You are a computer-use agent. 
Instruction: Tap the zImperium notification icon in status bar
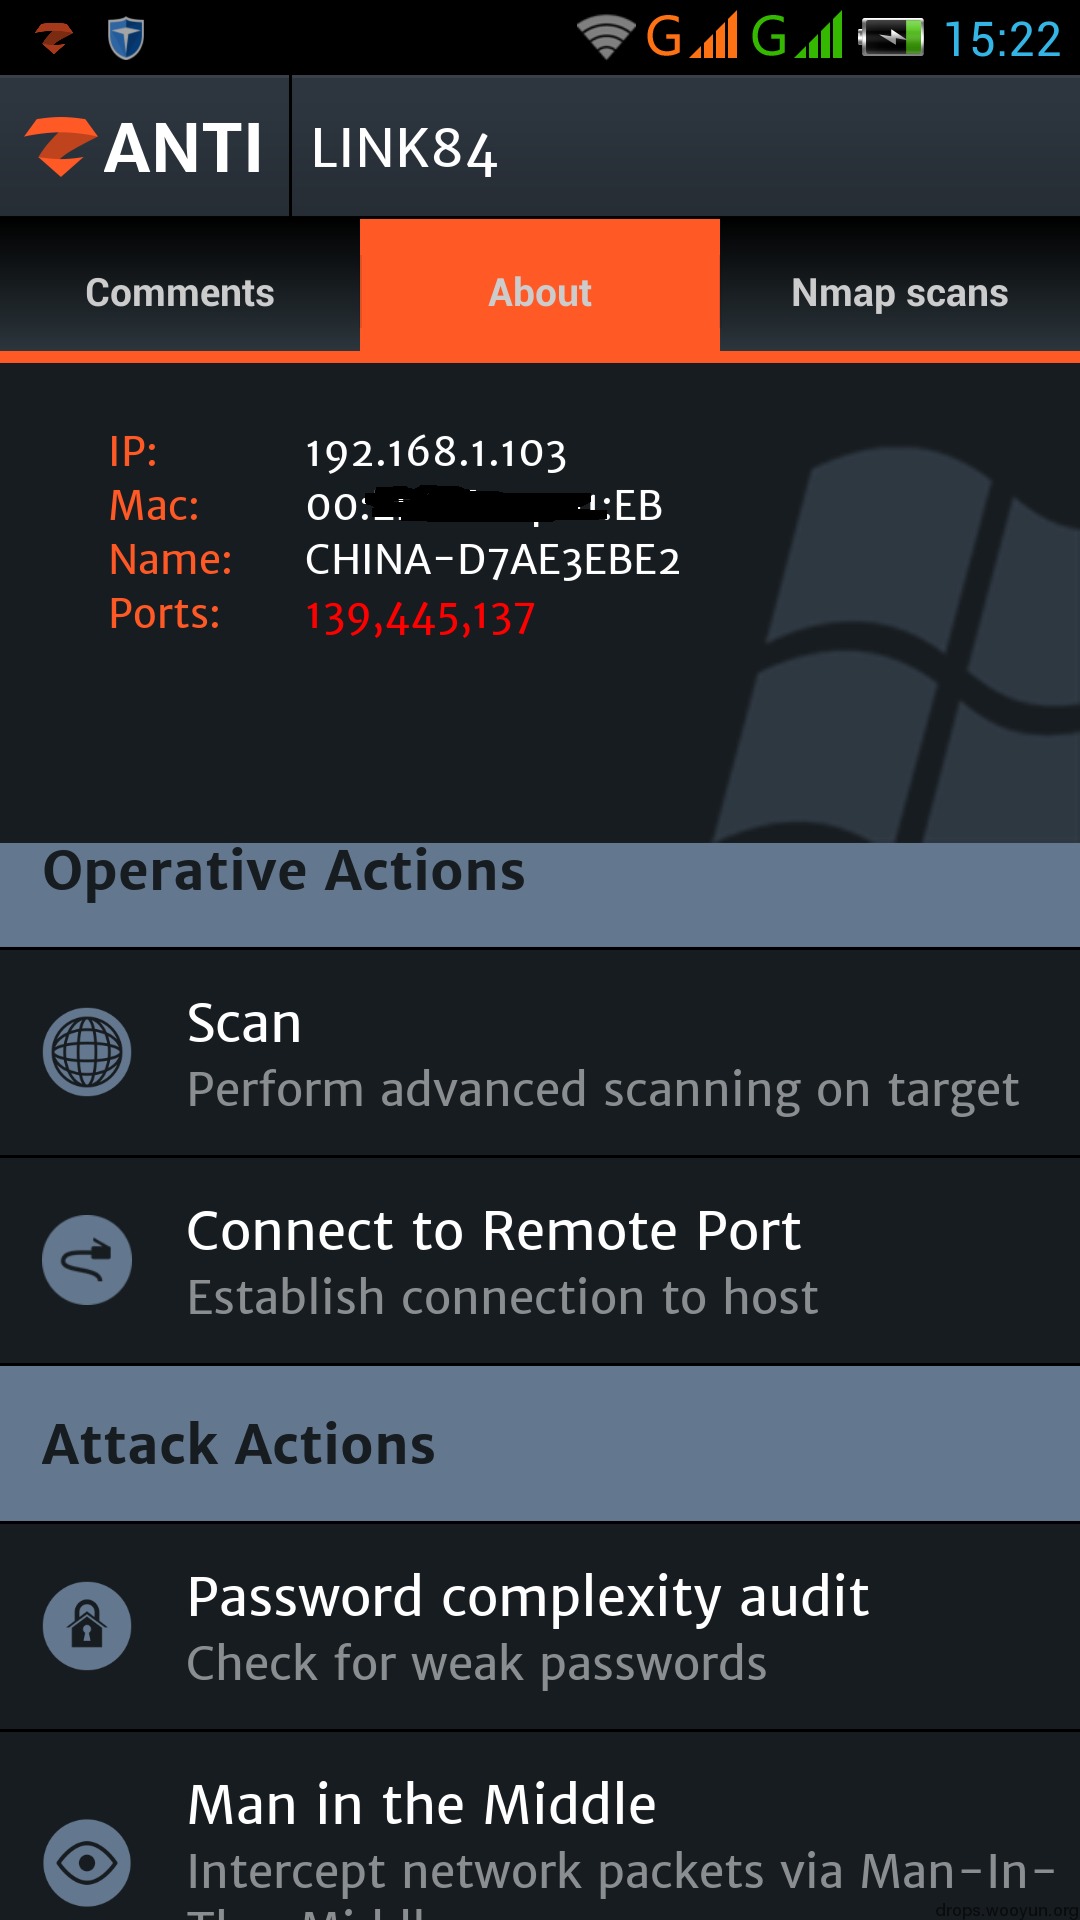click(54, 38)
